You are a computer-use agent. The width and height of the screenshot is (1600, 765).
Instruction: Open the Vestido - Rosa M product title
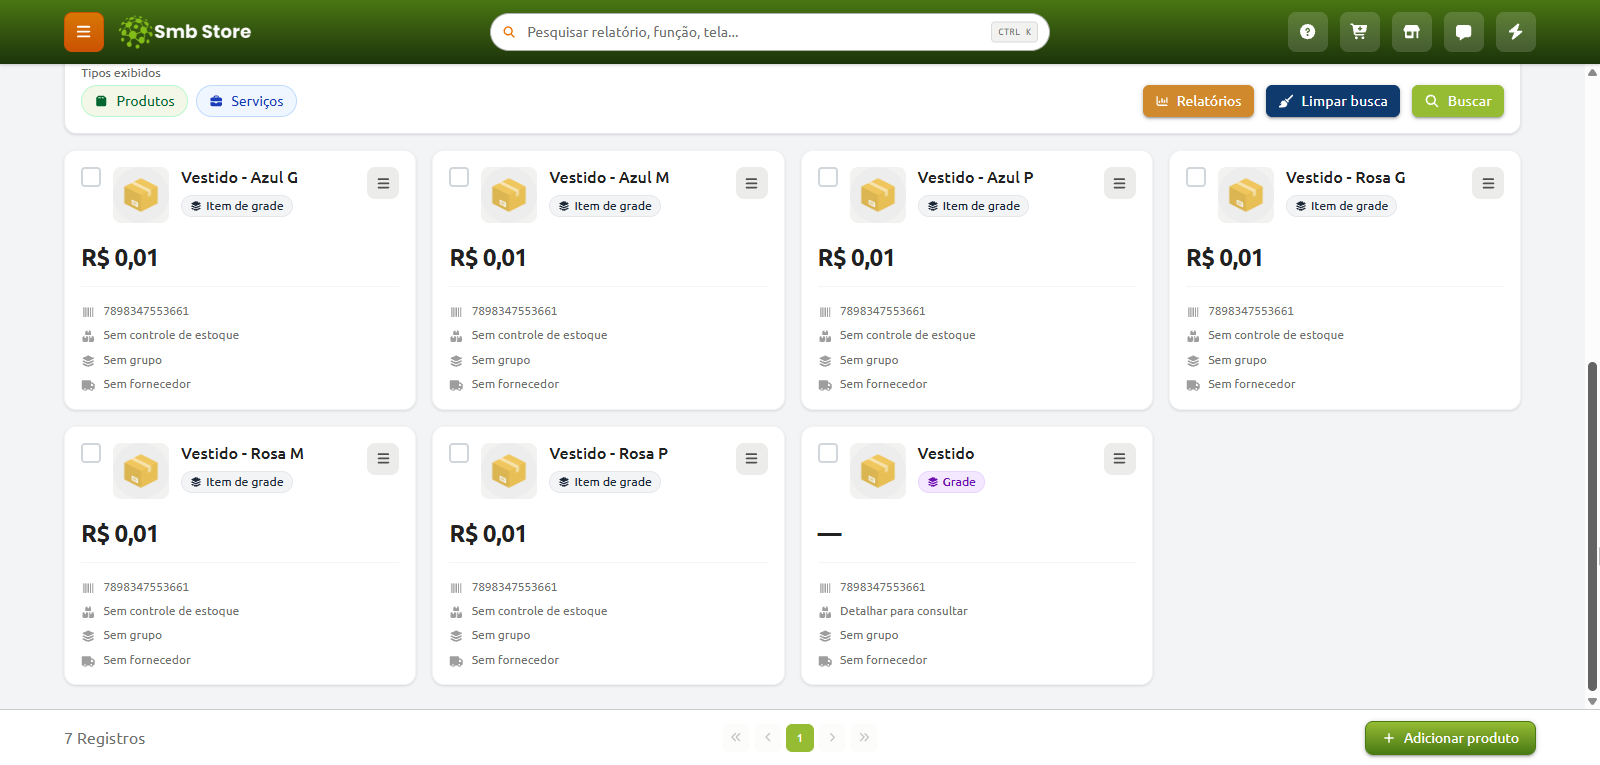(242, 454)
